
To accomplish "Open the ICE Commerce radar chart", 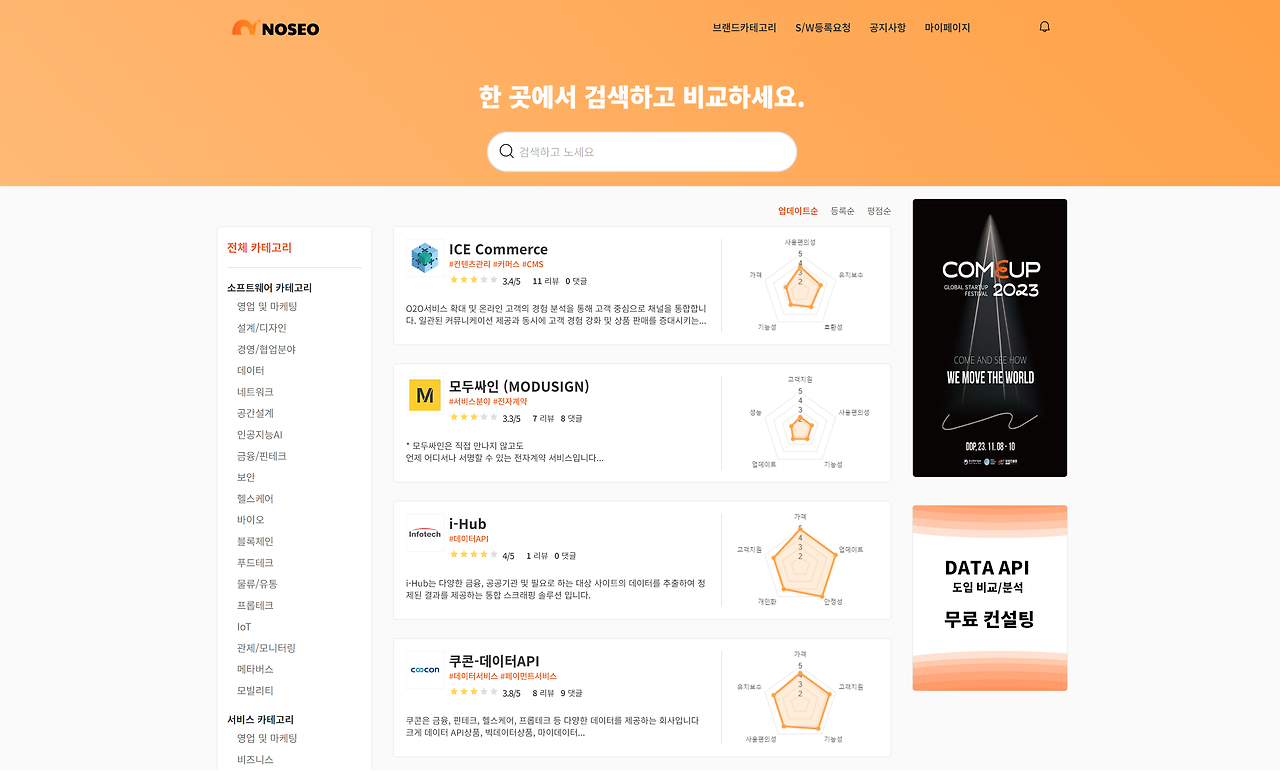I will 800,286.
